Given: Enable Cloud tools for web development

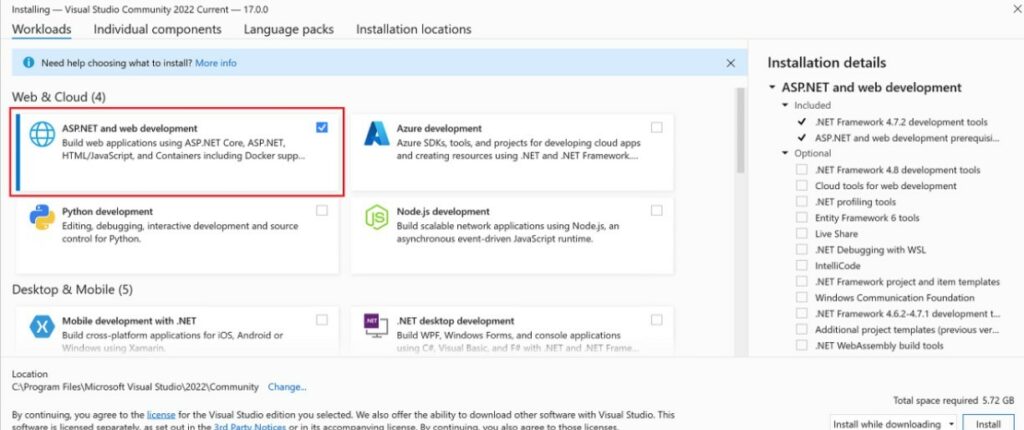Looking at the screenshot, I should pyautogui.click(x=801, y=186).
